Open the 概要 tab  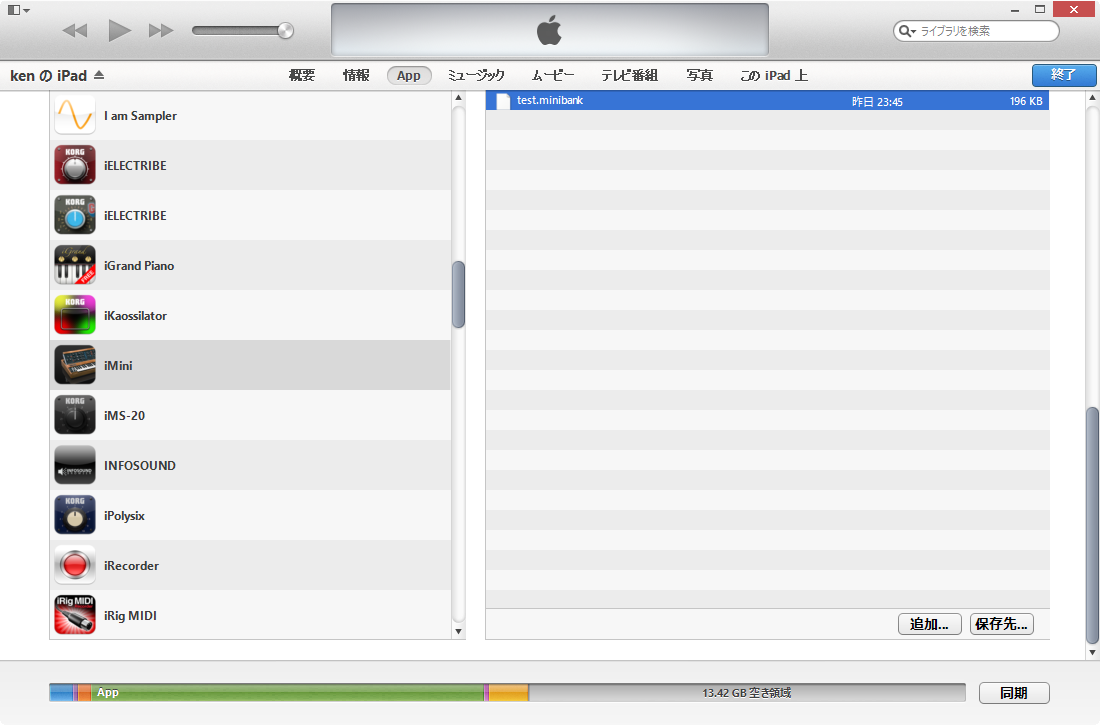coord(302,75)
